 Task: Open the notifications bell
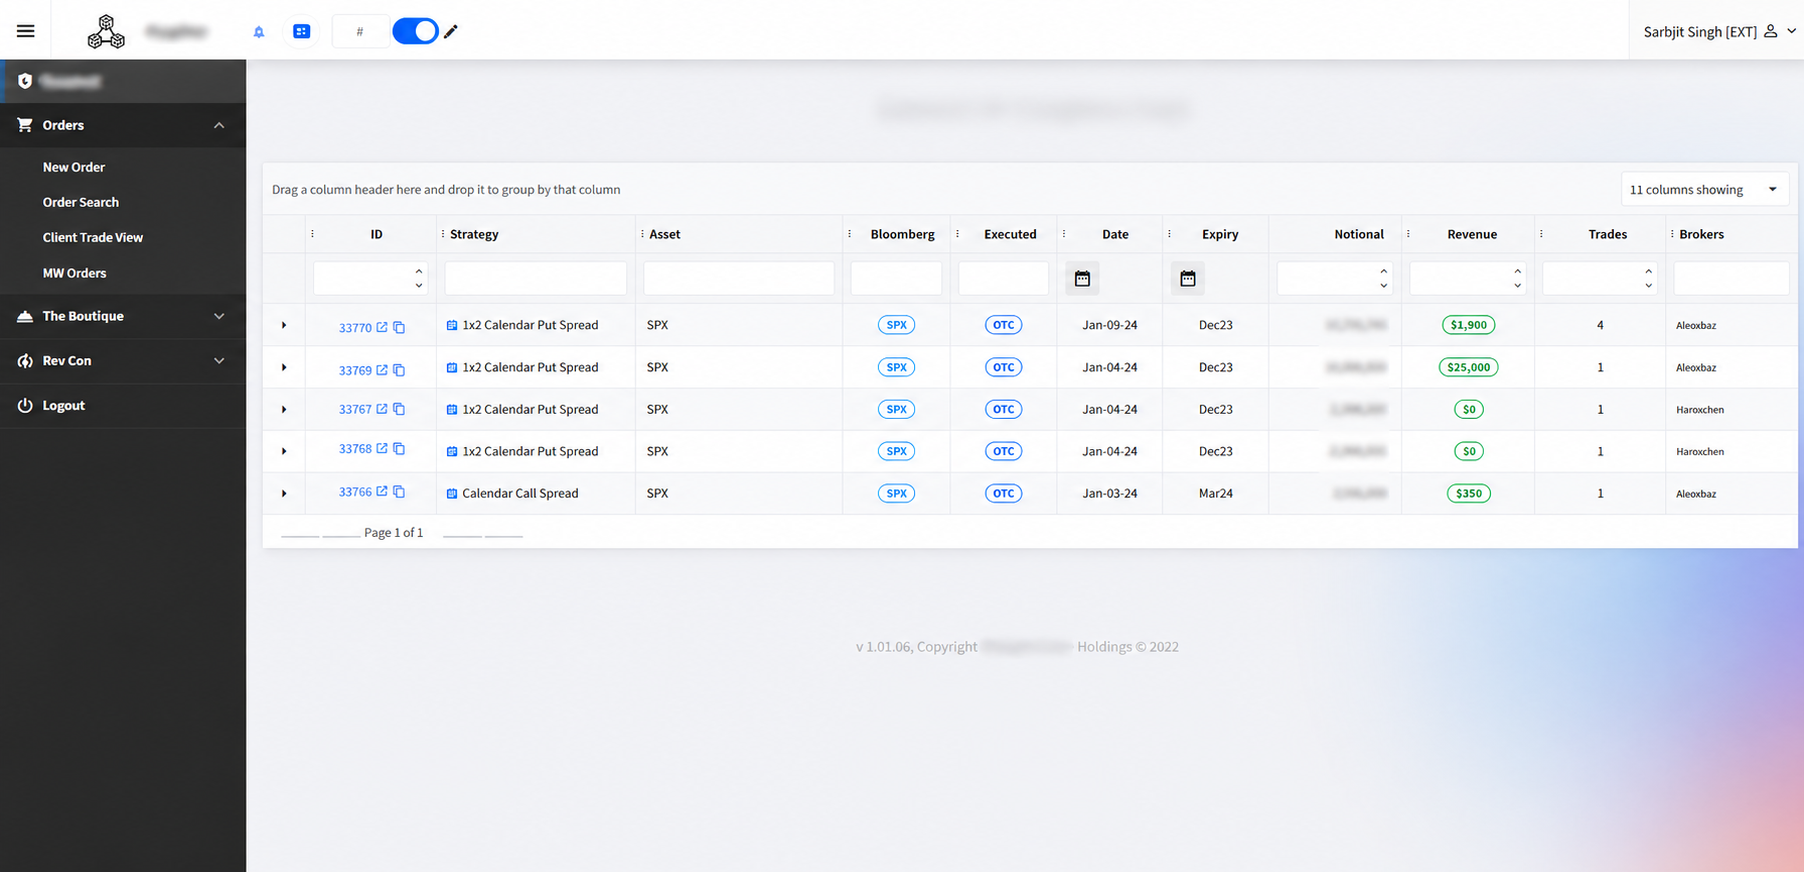pyautogui.click(x=259, y=32)
